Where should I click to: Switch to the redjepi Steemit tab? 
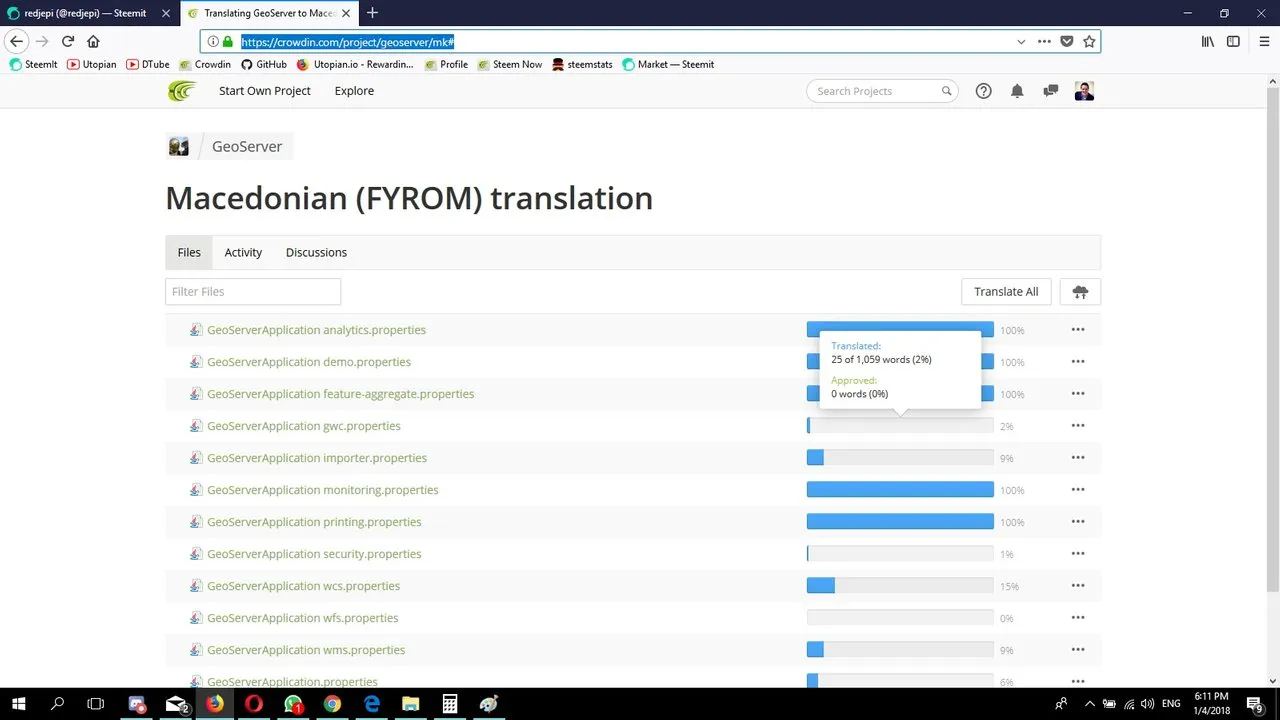pos(90,13)
